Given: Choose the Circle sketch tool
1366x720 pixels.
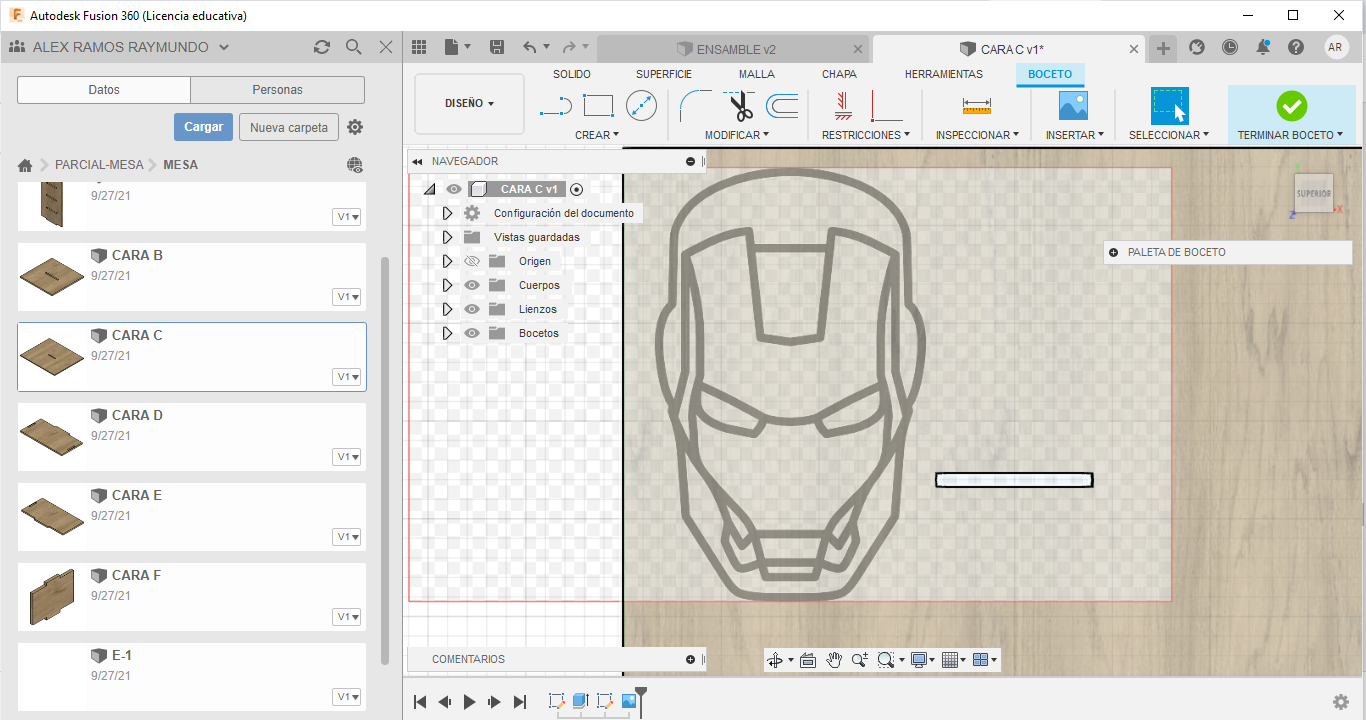Looking at the screenshot, I should pos(641,106).
